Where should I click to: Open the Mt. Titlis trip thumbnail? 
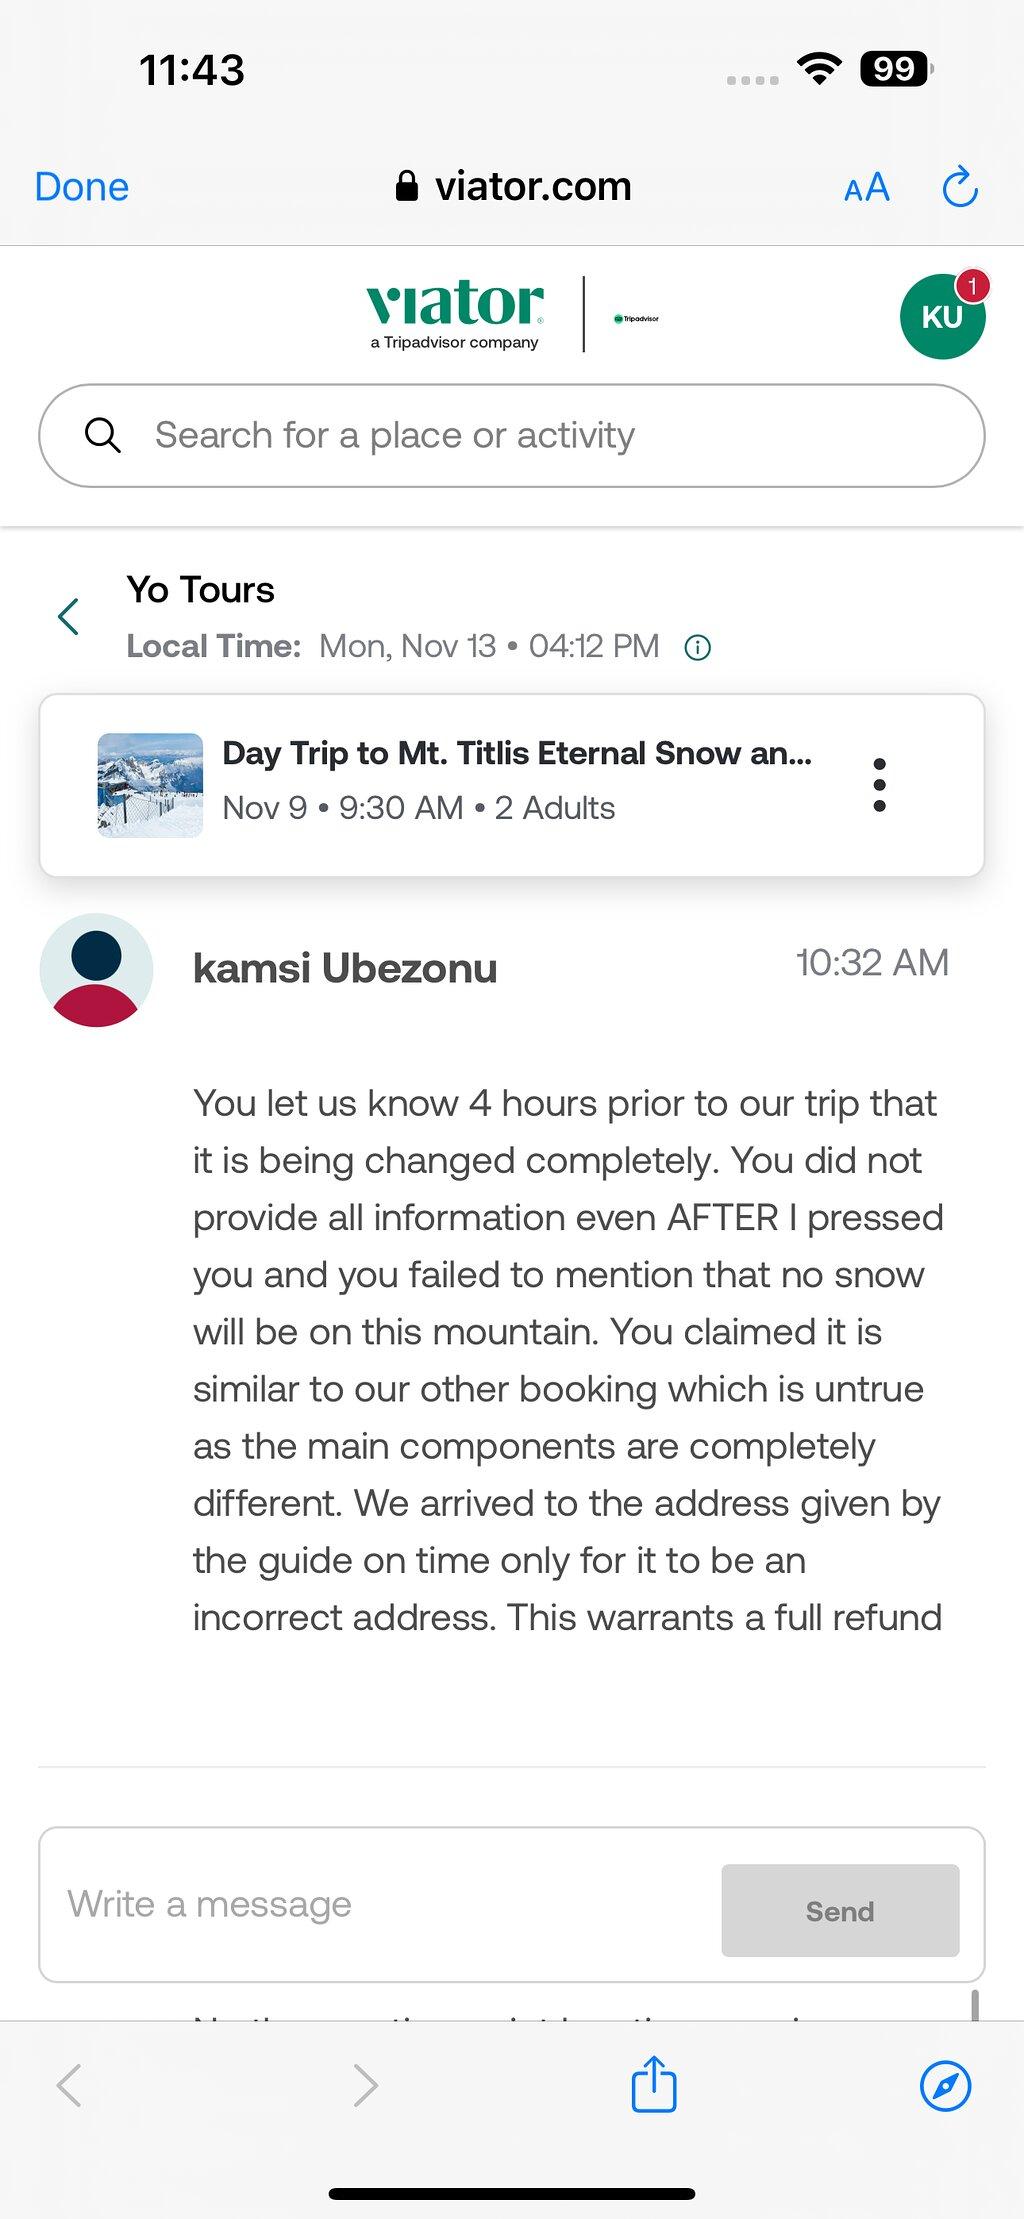tap(150, 785)
